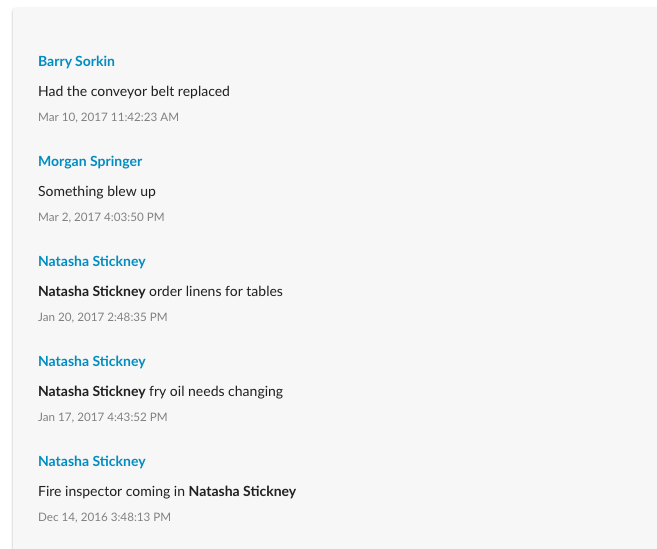Click Natasha Stickney name above fry oil note
Image resolution: width=657 pixels, height=549 pixels.
(91, 361)
